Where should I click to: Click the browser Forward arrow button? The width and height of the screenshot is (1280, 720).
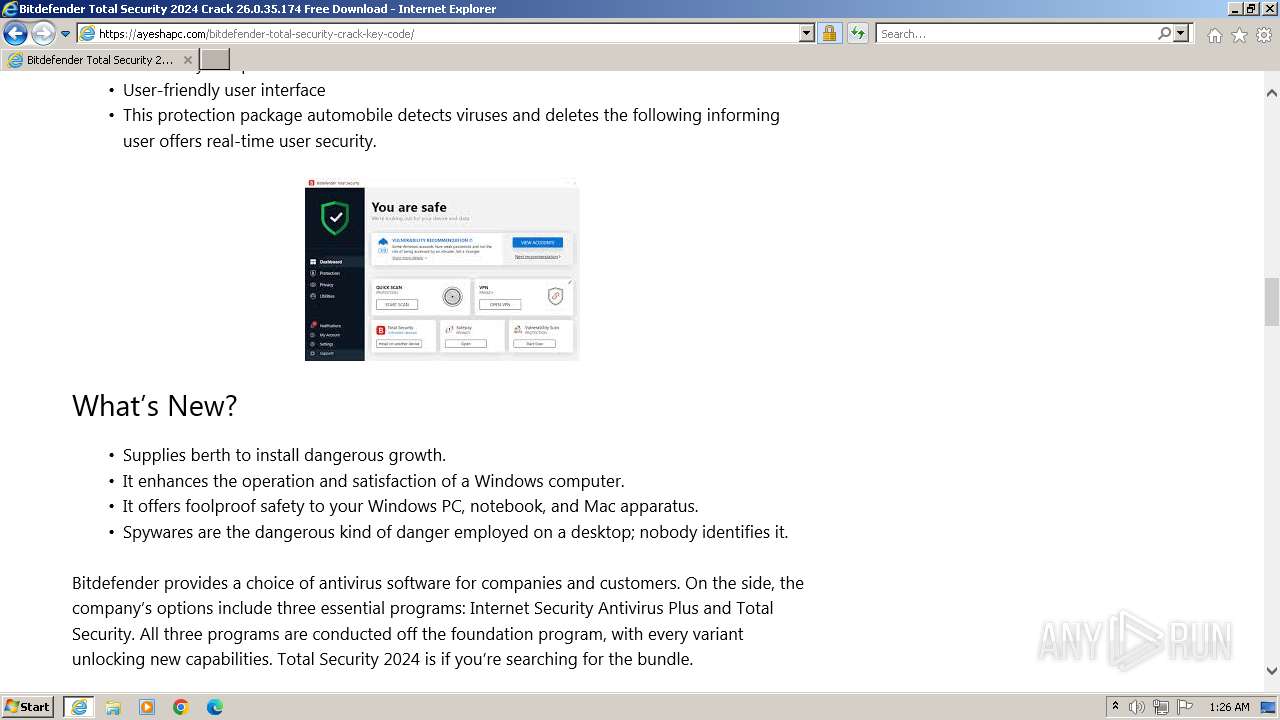[x=42, y=34]
